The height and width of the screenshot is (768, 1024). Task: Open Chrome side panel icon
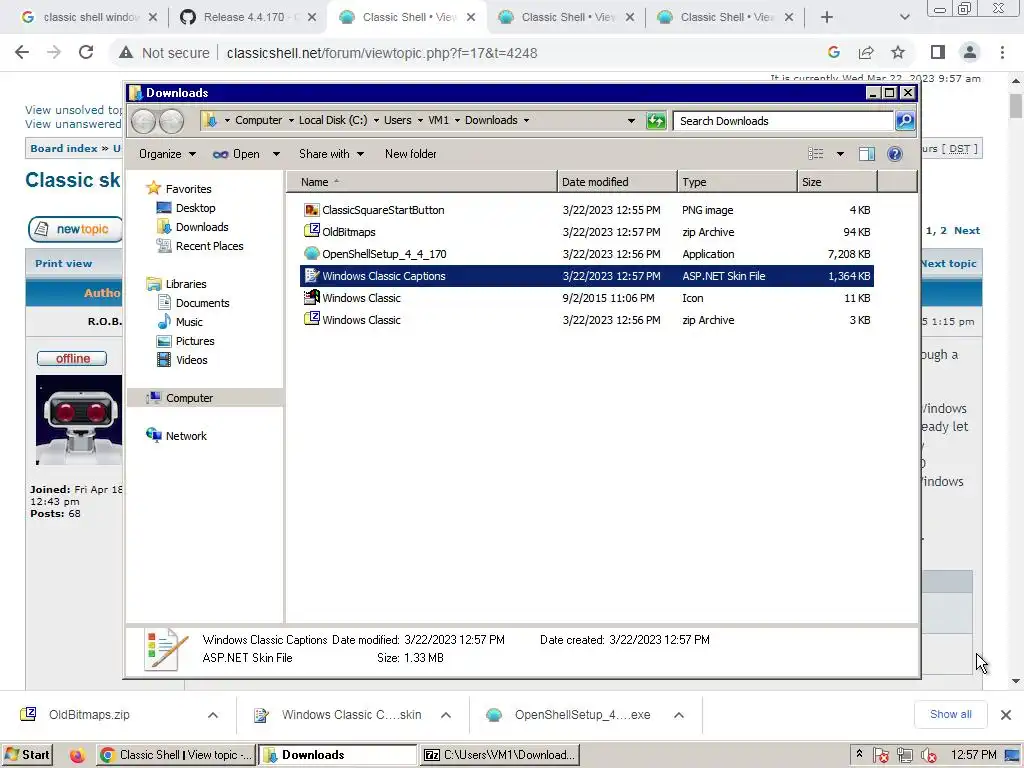pos(938,53)
